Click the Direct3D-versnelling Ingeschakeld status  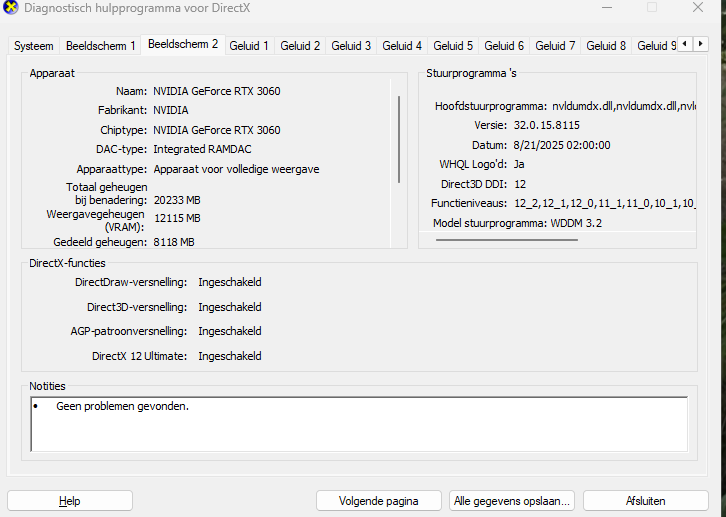pyautogui.click(x=230, y=307)
